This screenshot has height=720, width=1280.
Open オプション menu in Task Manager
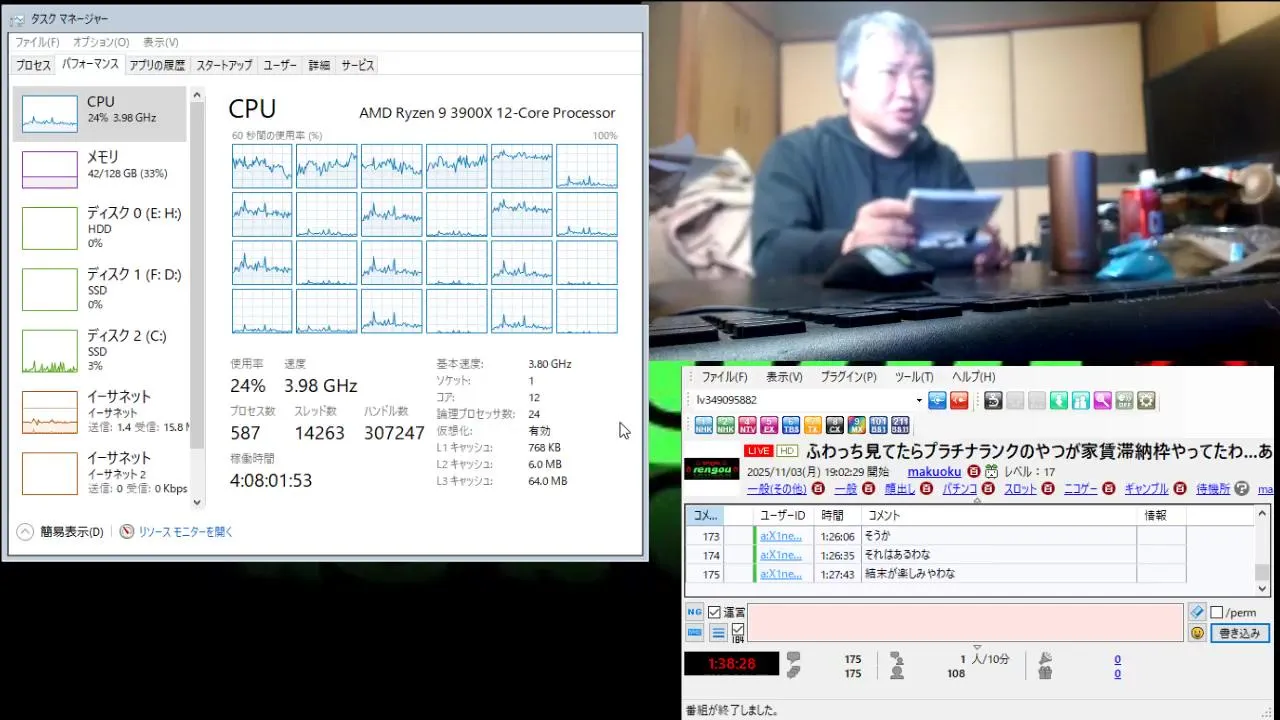pos(101,42)
